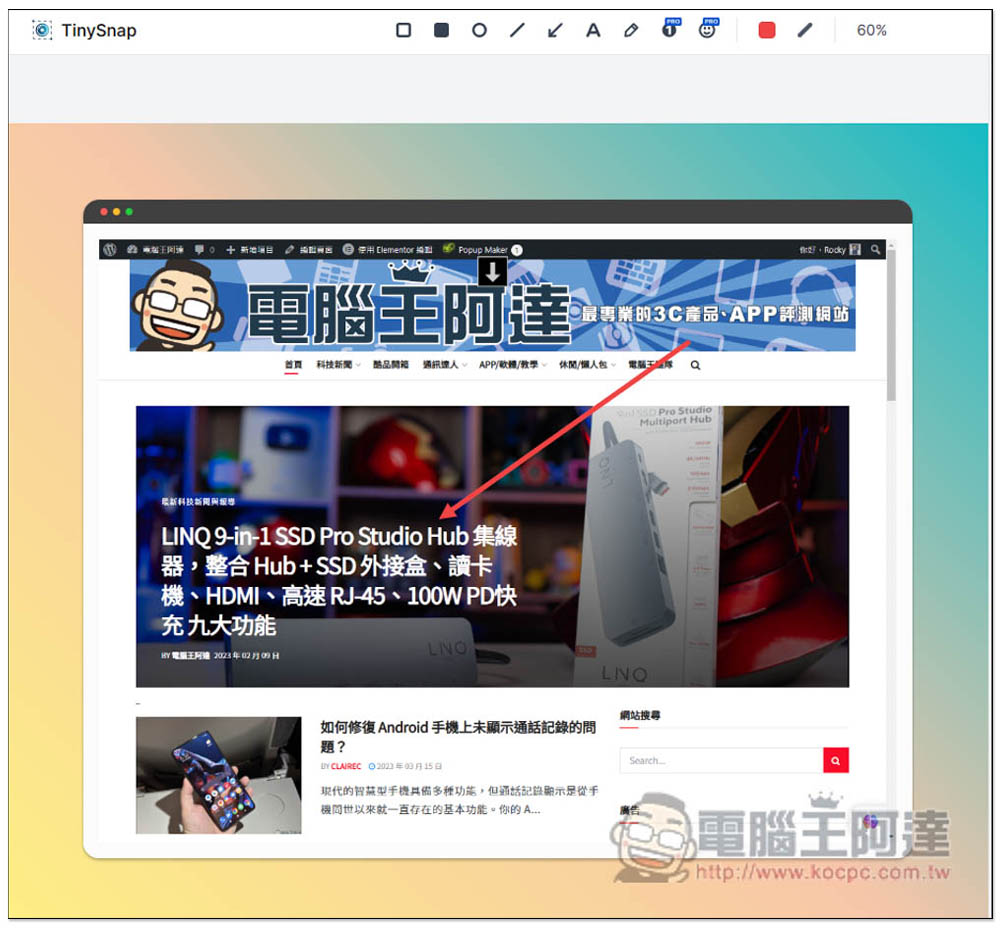Click the 首頁 navigation tab

293,365
